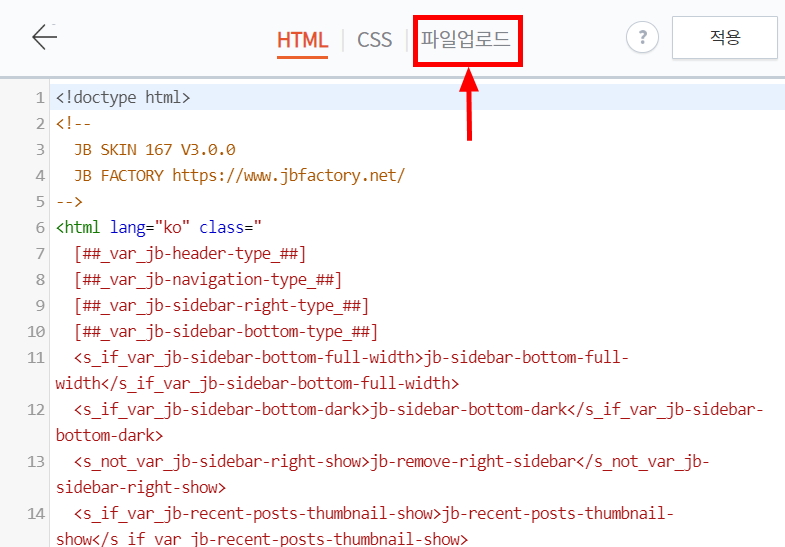Click line number 11 in gutter
This screenshot has width=785, height=547.
[36, 358]
